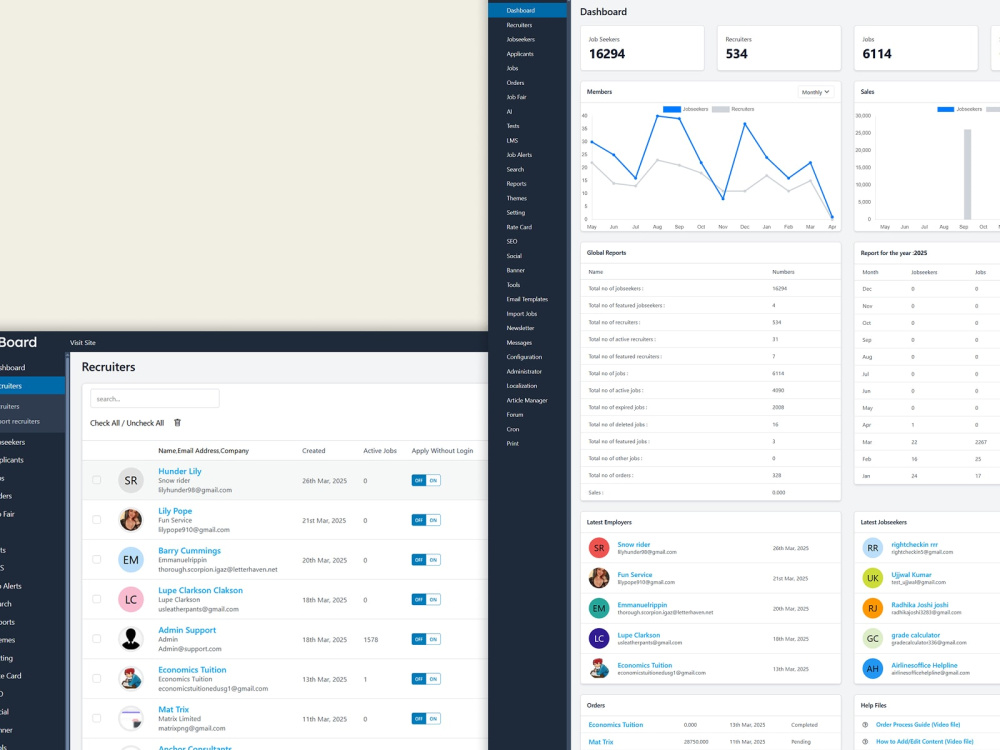Toggle Apply Without Login for Mat Trix
The image size is (1000, 750).
(x=426, y=718)
